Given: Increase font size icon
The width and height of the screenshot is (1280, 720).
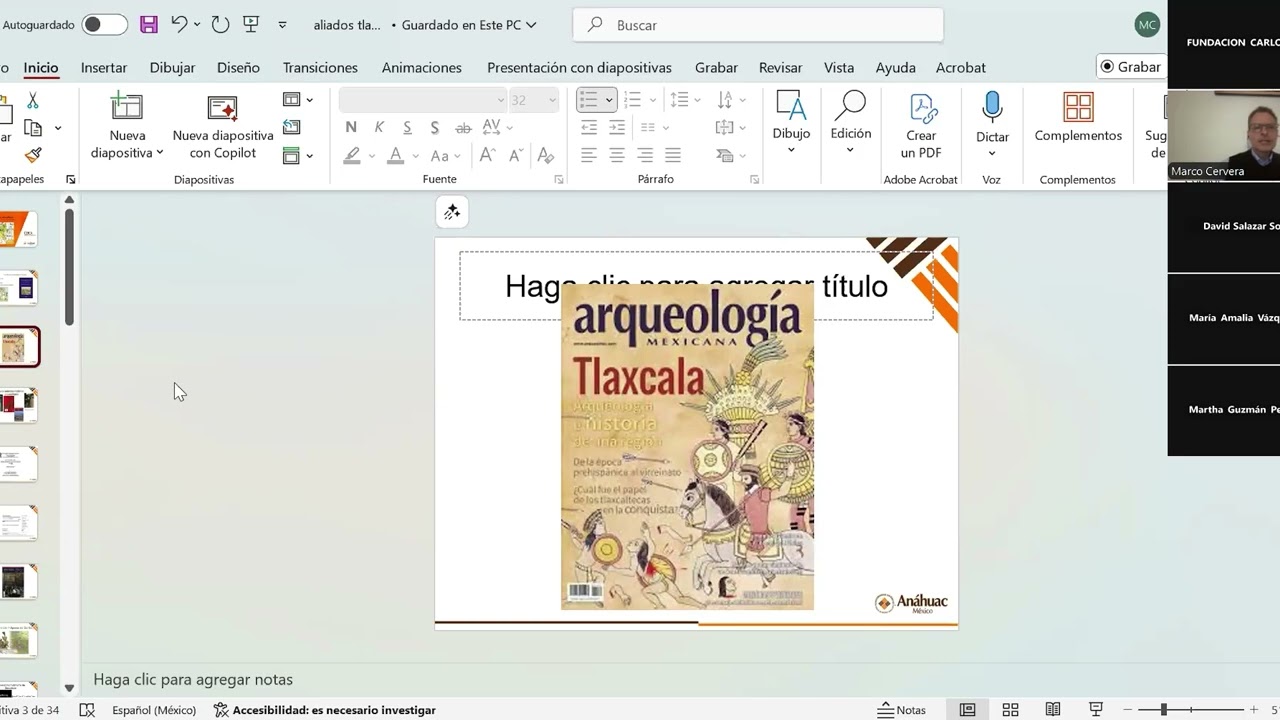Looking at the screenshot, I should point(487,155).
